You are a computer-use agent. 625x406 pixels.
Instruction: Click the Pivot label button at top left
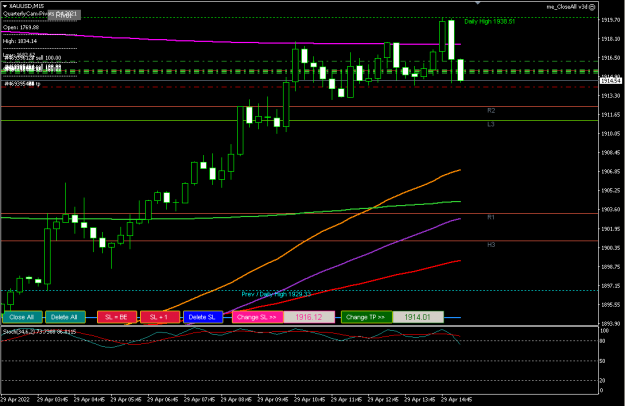tap(64, 15)
